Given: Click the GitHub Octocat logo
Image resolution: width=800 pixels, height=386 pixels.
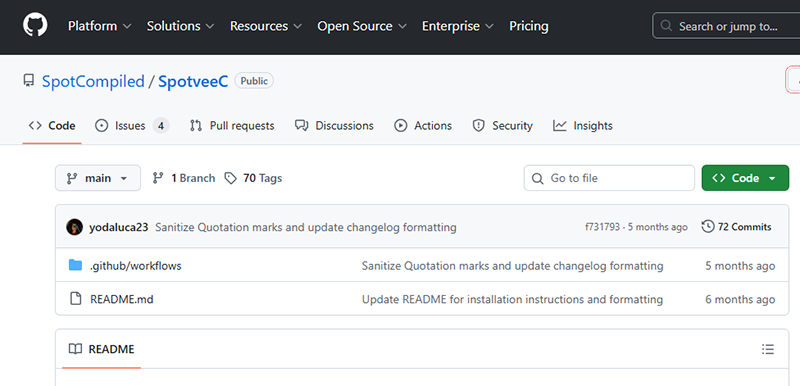Looking at the screenshot, I should tap(35, 25).
